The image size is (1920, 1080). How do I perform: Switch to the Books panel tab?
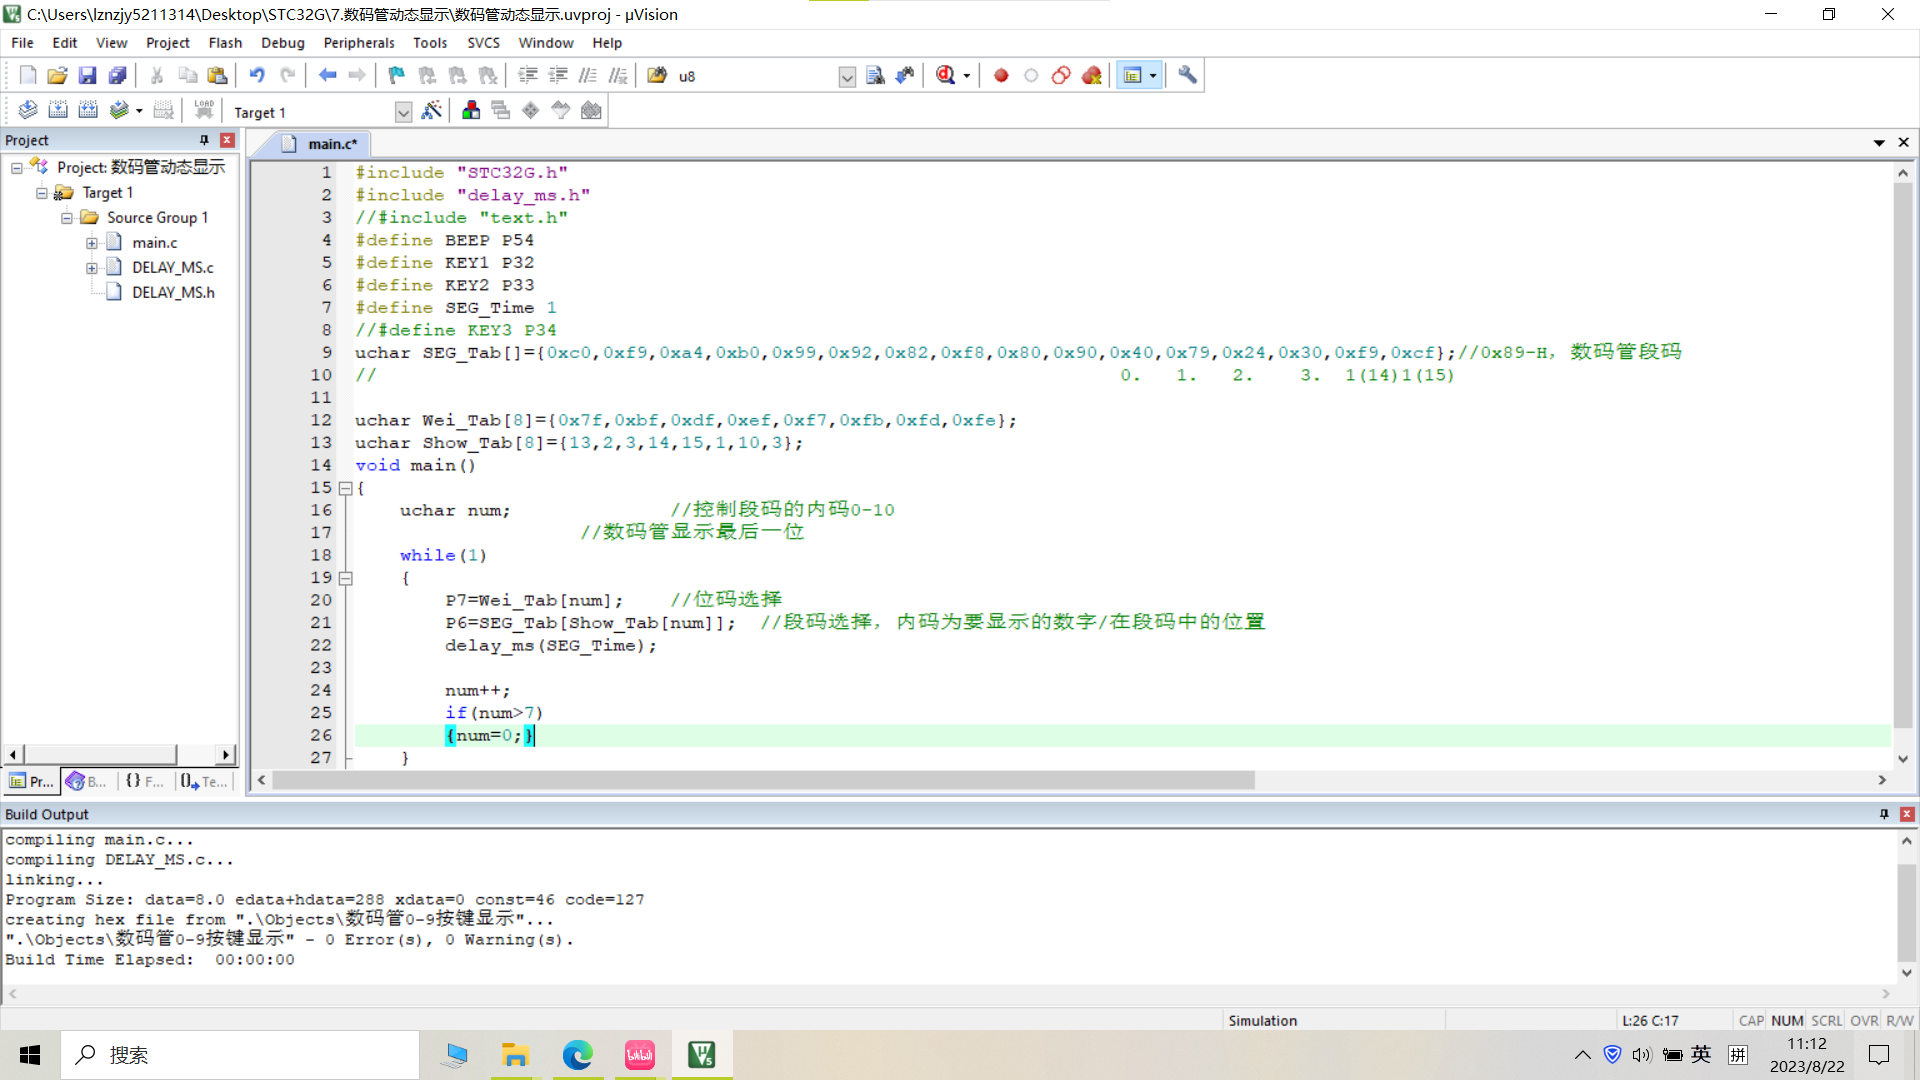[x=87, y=781]
